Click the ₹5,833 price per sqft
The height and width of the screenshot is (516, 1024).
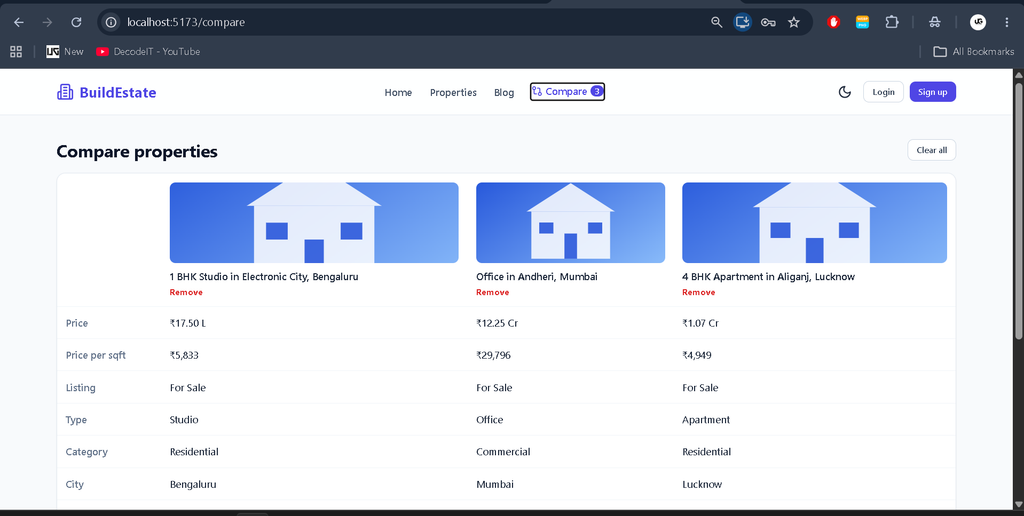click(184, 355)
